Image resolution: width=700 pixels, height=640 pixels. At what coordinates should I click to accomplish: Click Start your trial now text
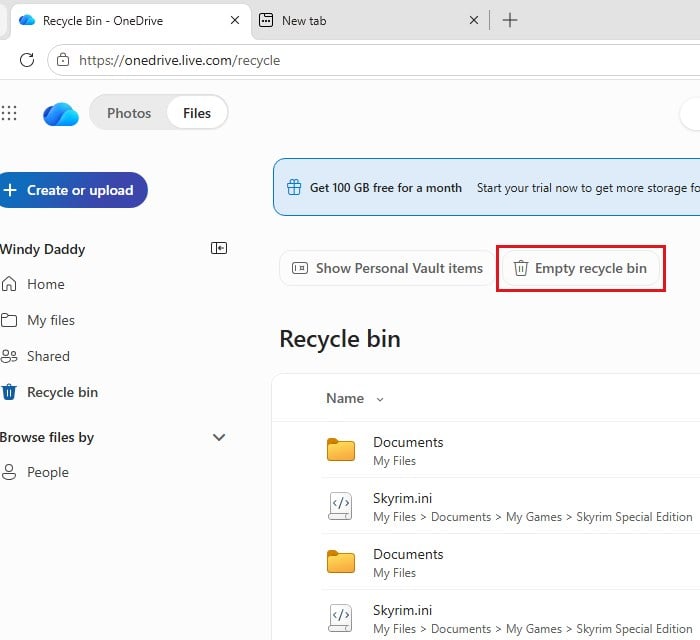point(588,188)
